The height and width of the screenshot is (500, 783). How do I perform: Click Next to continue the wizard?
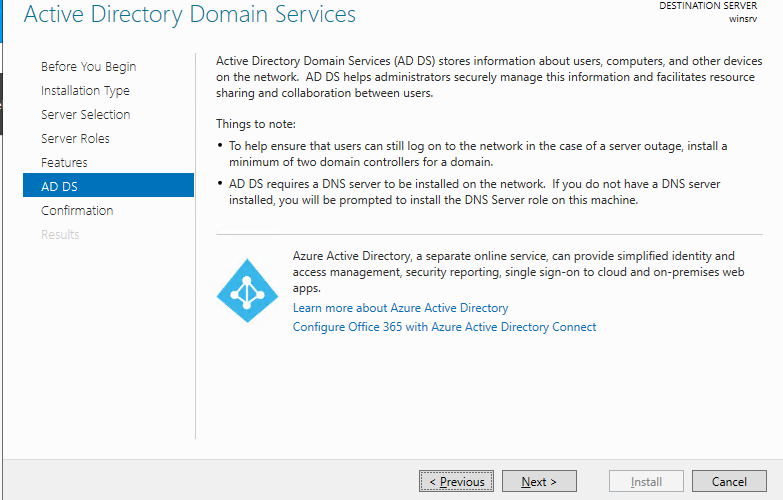tap(540, 482)
